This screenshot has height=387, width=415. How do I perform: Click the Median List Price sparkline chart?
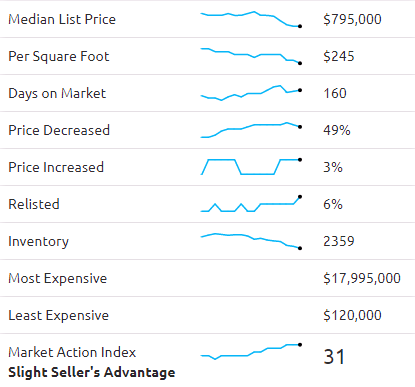pos(251,19)
